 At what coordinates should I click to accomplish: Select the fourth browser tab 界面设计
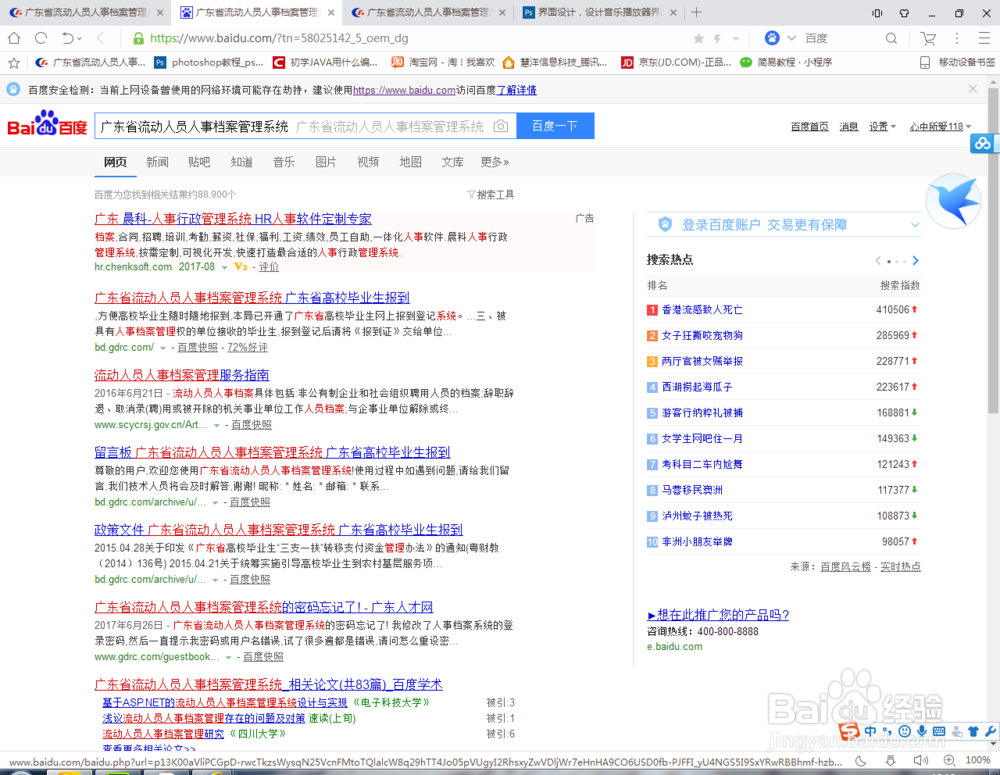[x=599, y=12]
